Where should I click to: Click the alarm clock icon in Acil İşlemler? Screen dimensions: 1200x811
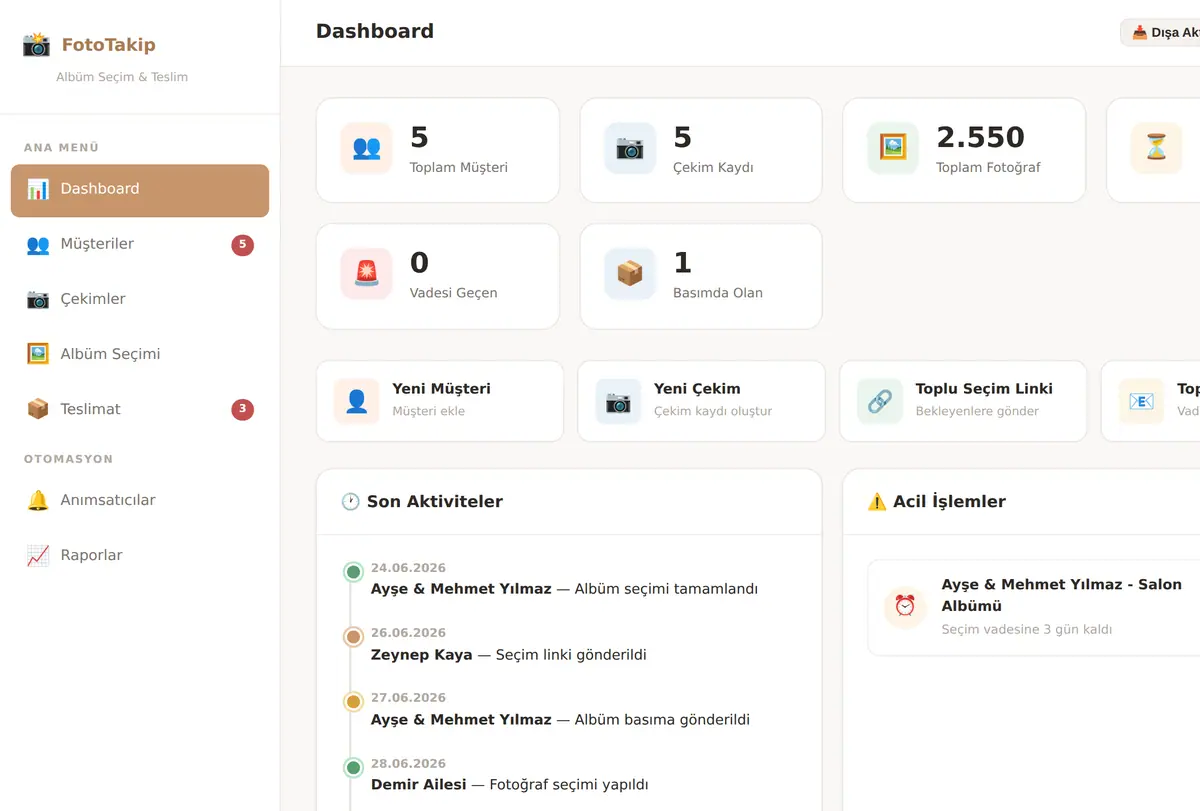pyautogui.click(x=905, y=606)
